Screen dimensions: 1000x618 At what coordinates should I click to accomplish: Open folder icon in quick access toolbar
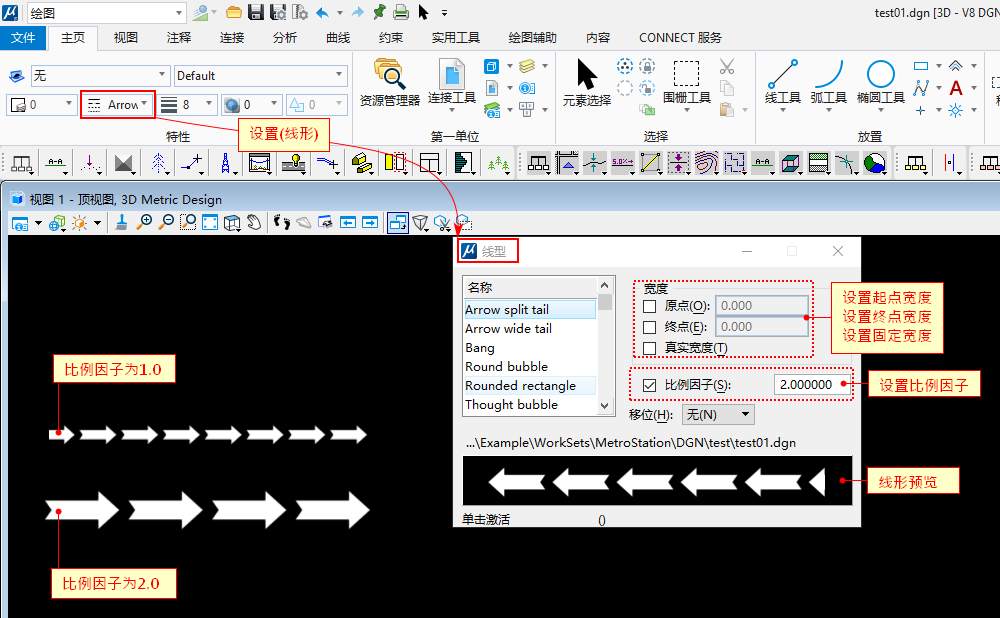click(234, 11)
